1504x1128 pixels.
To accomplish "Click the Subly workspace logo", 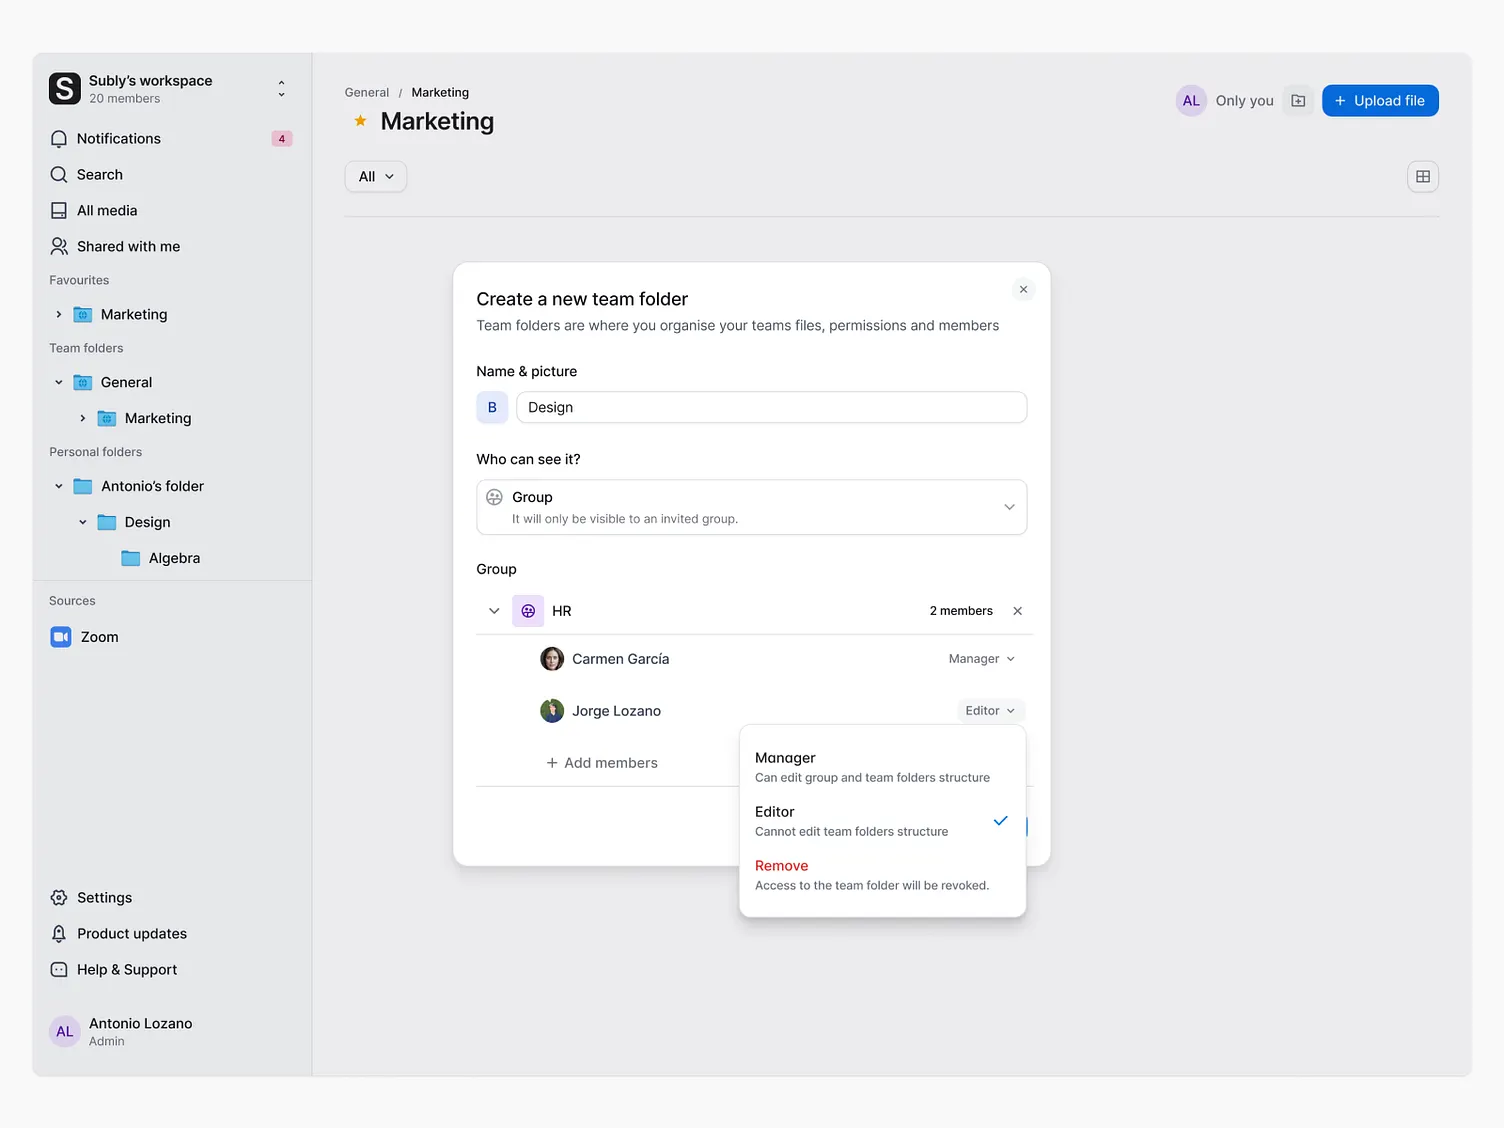I will point(64,89).
